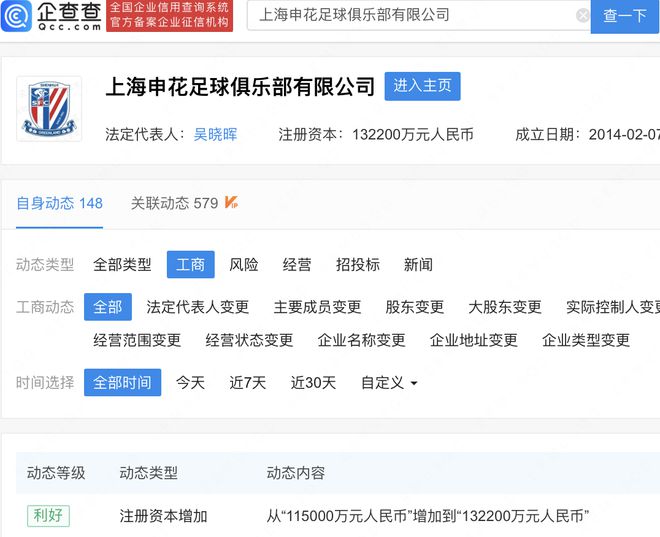
Task: Click the 注册资本增加 dynamic type cell
Action: (x=163, y=516)
